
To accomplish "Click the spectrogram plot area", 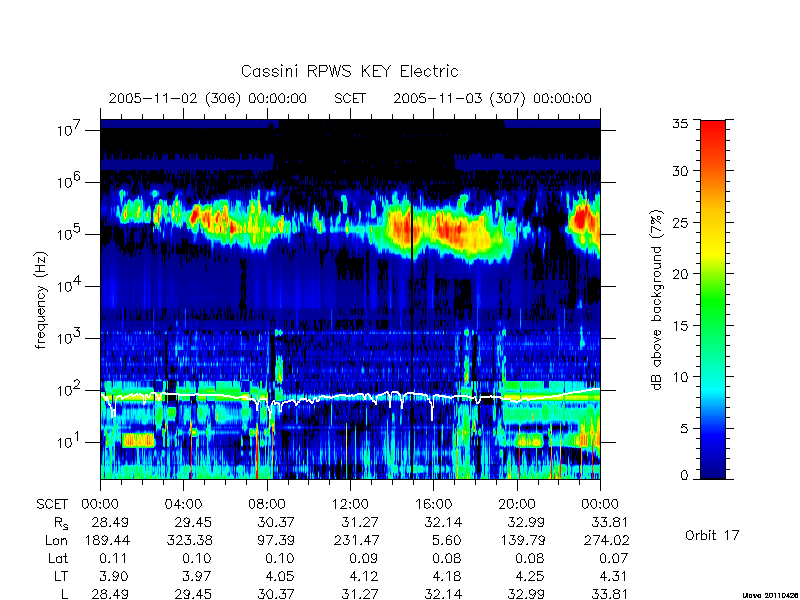I will 350,299.
